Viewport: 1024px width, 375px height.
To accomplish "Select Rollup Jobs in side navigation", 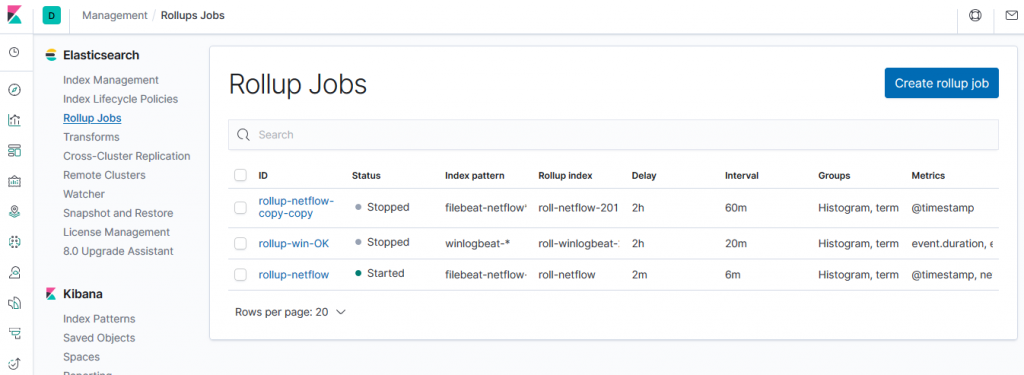I will [92, 118].
